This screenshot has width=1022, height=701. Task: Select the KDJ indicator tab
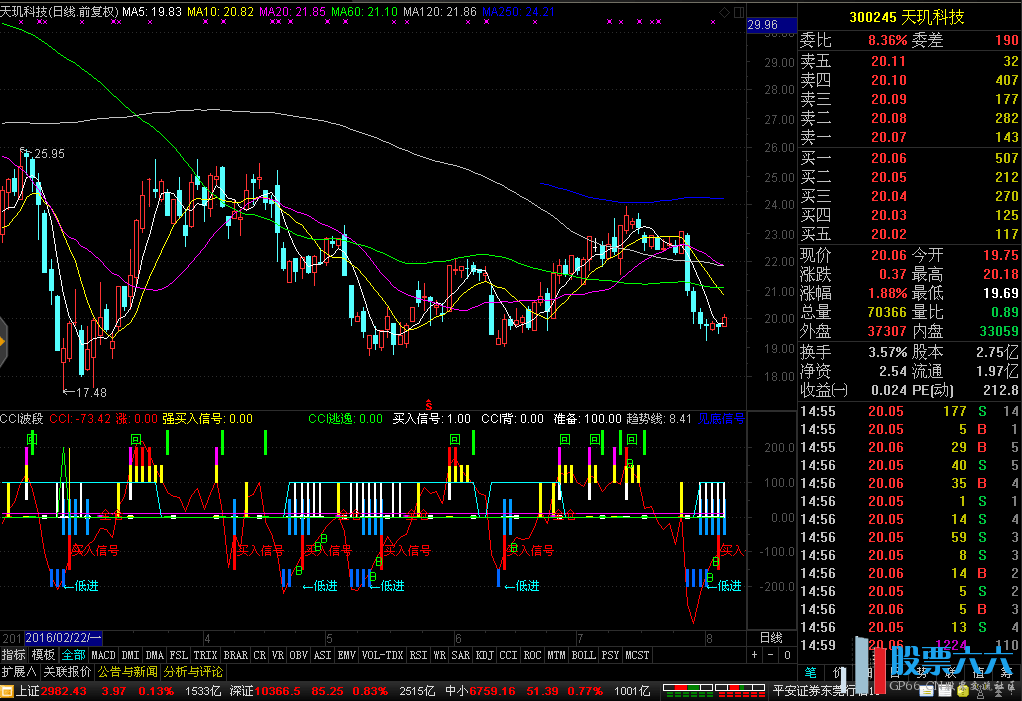484,655
